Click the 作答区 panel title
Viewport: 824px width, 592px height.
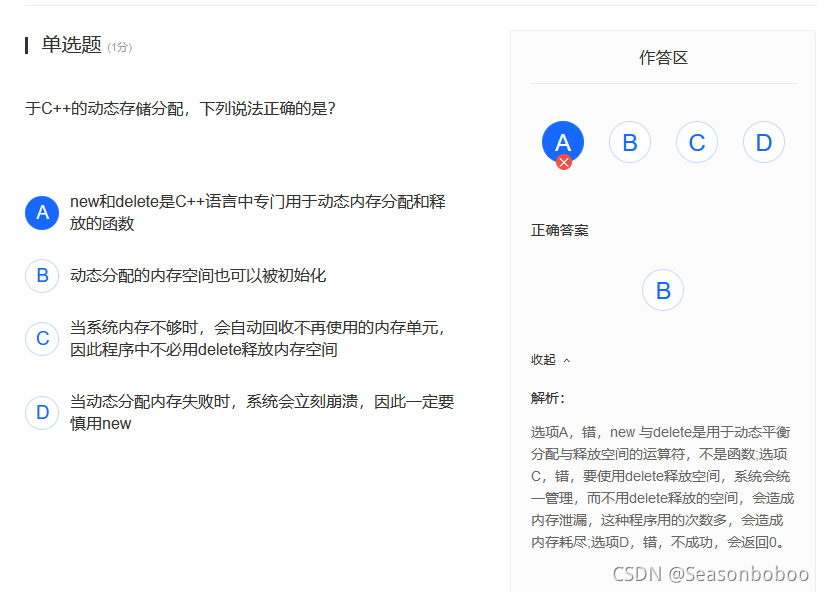point(663,58)
